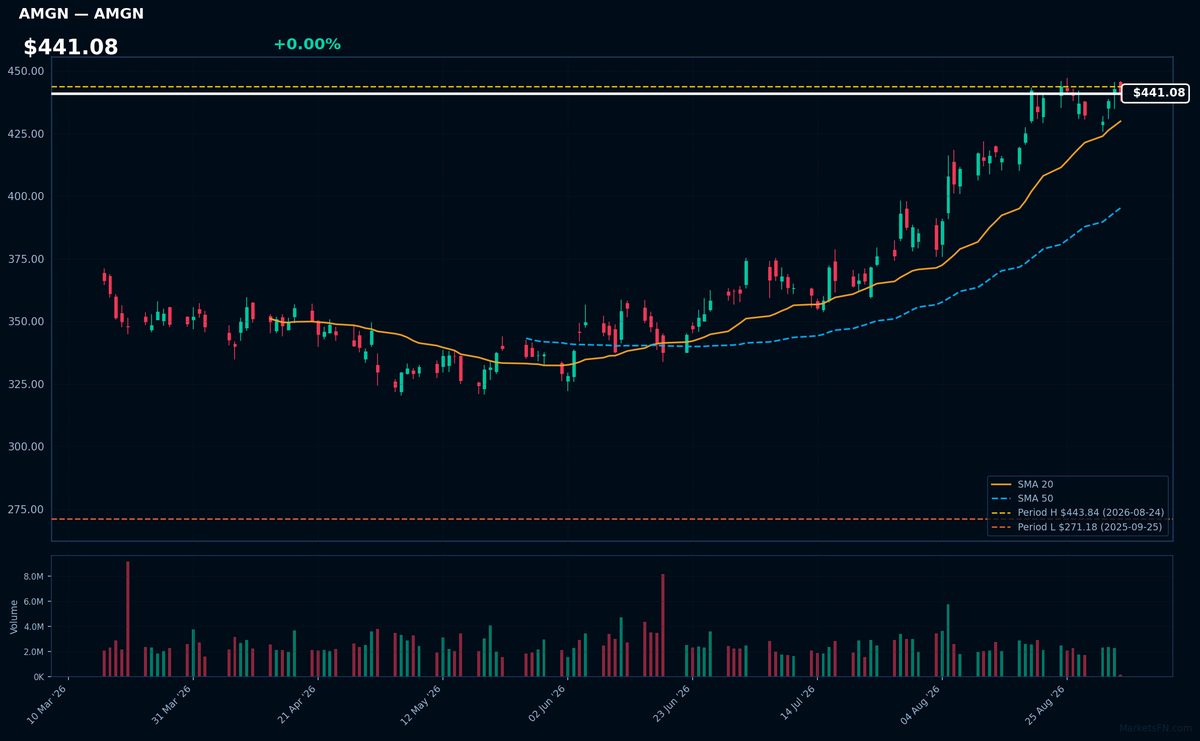
Task: Click Period H $443.84 legend entry
Action: (x=1077, y=512)
